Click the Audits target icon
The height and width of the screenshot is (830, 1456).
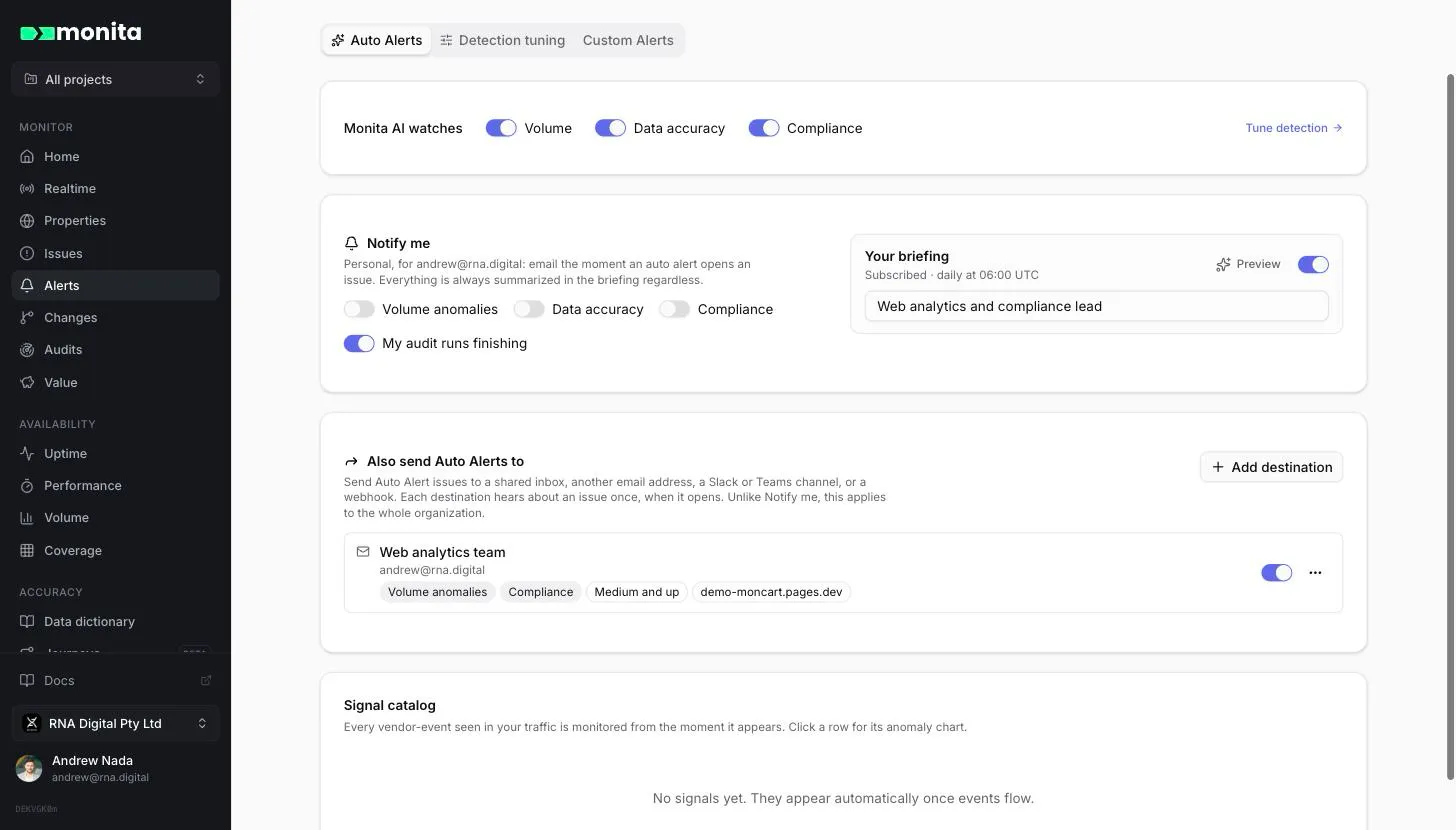pos(27,350)
